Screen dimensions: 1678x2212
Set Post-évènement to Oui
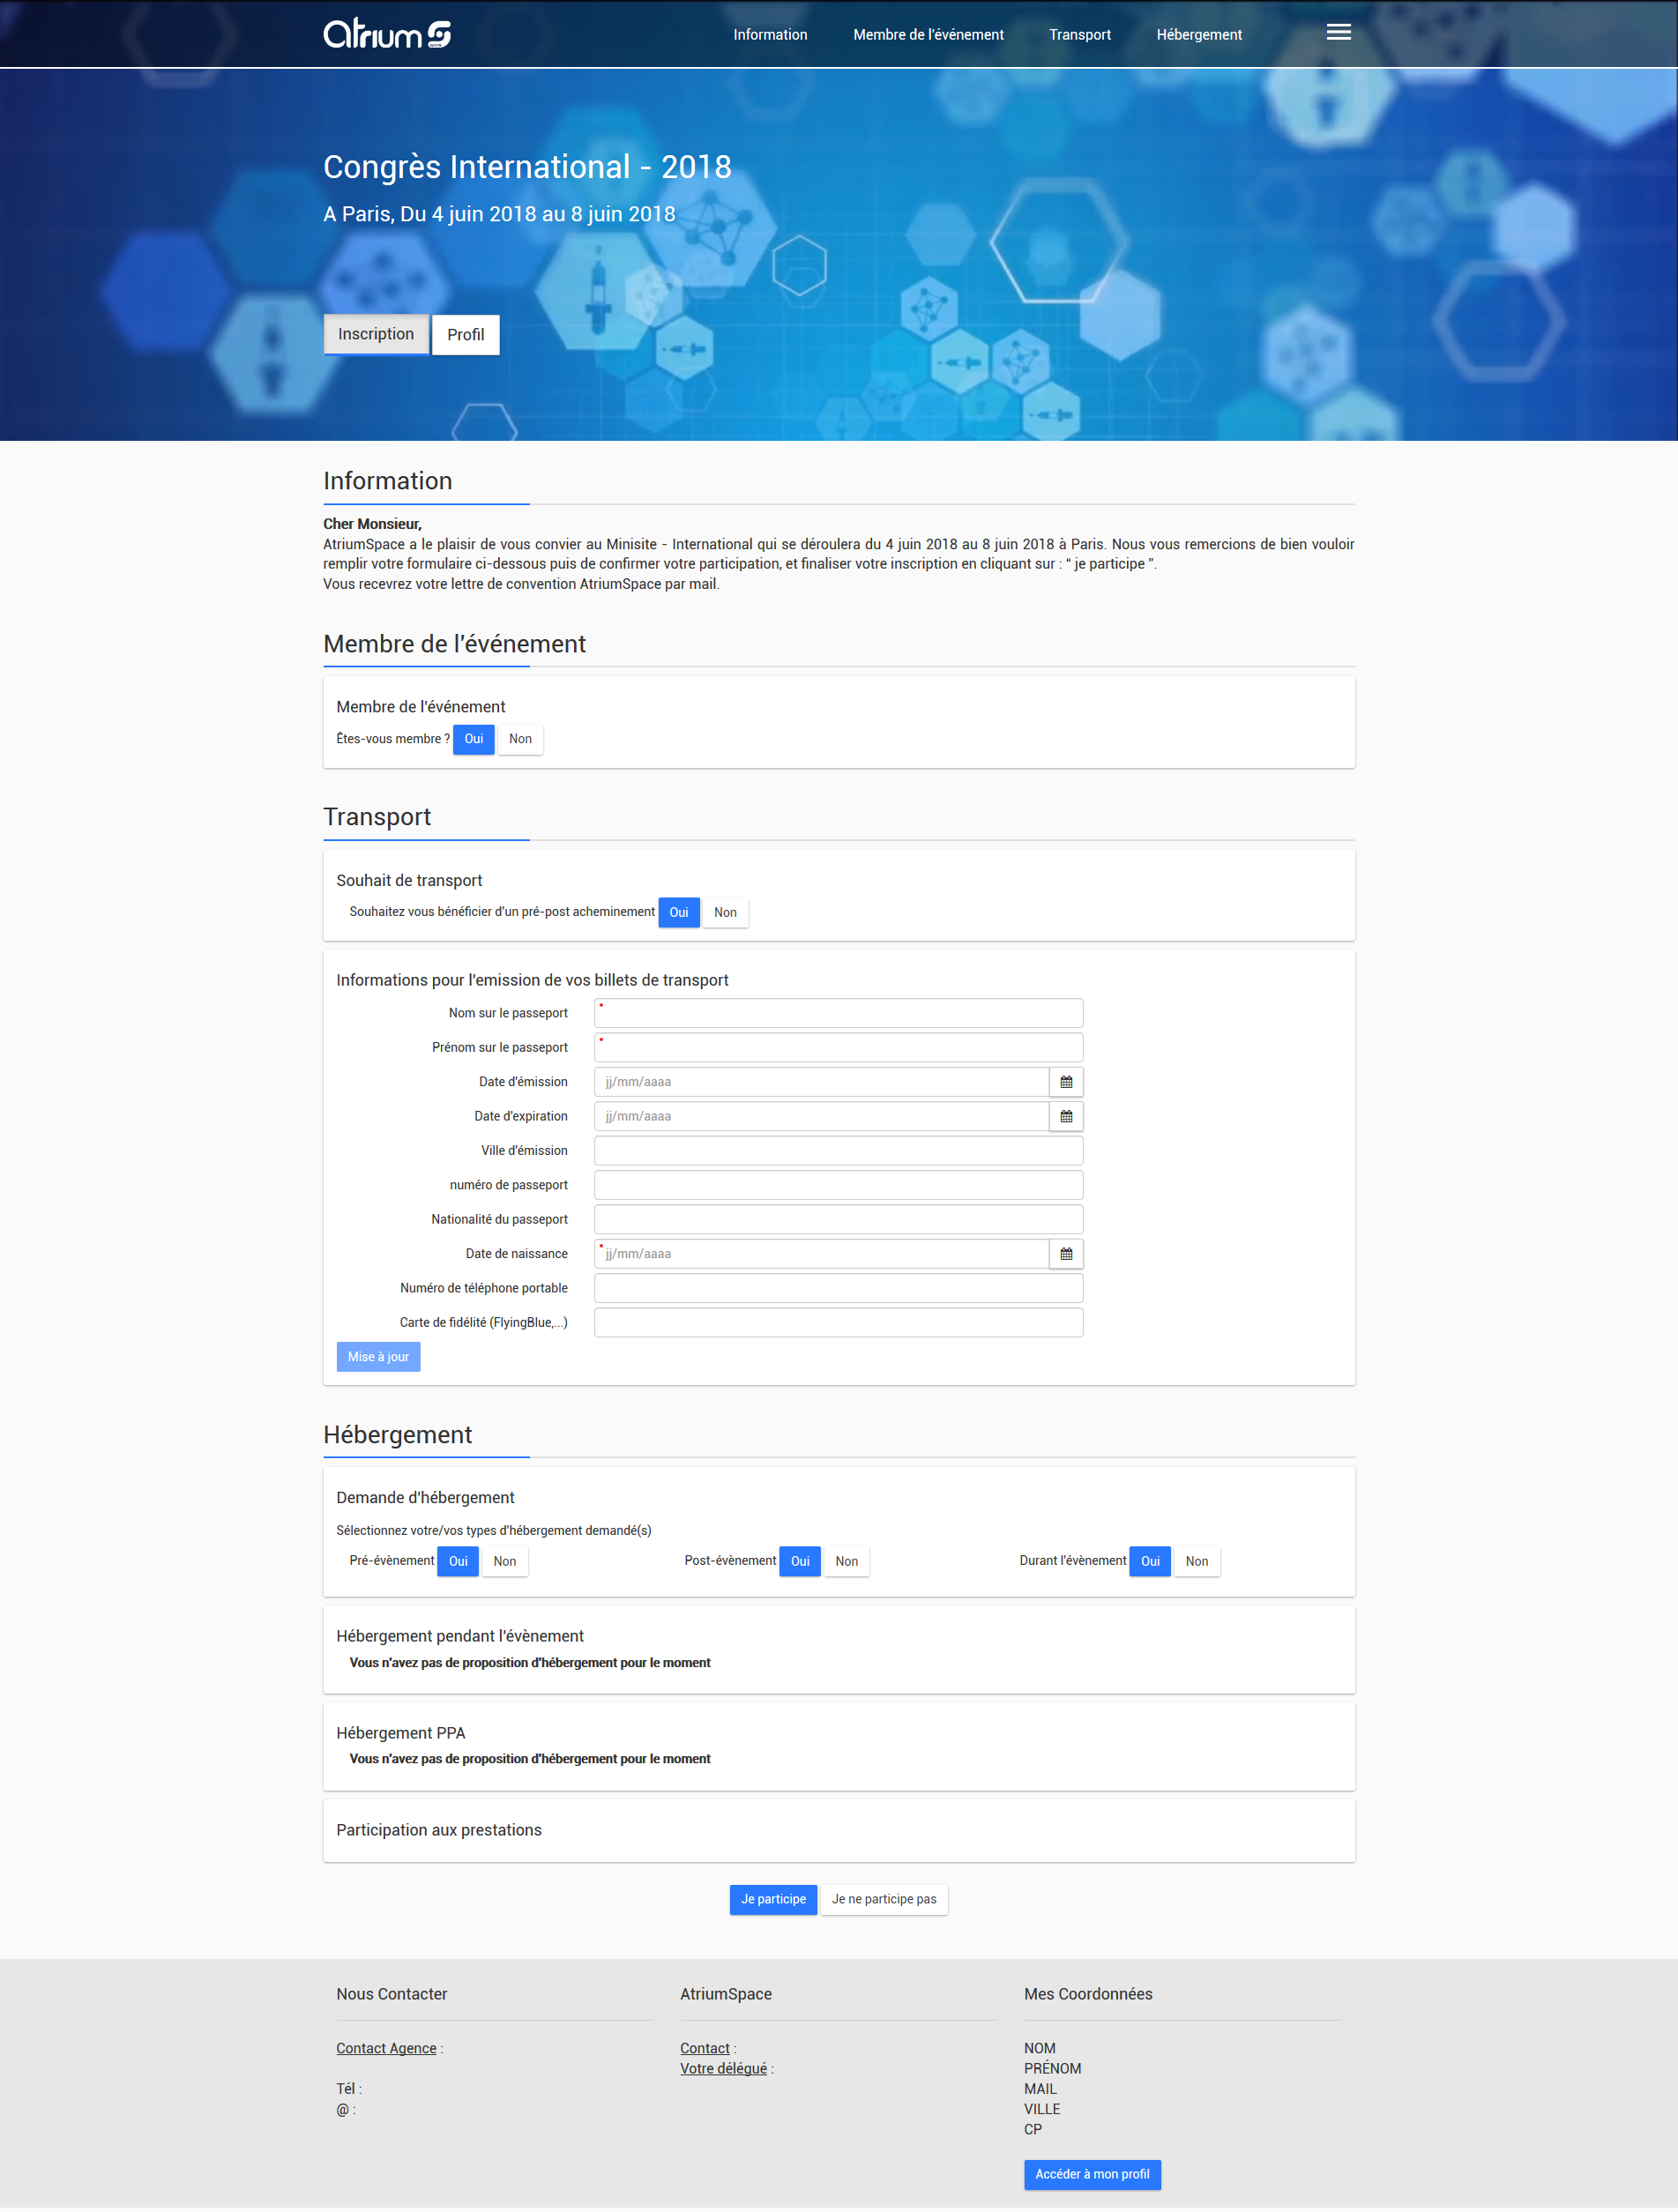(800, 1561)
